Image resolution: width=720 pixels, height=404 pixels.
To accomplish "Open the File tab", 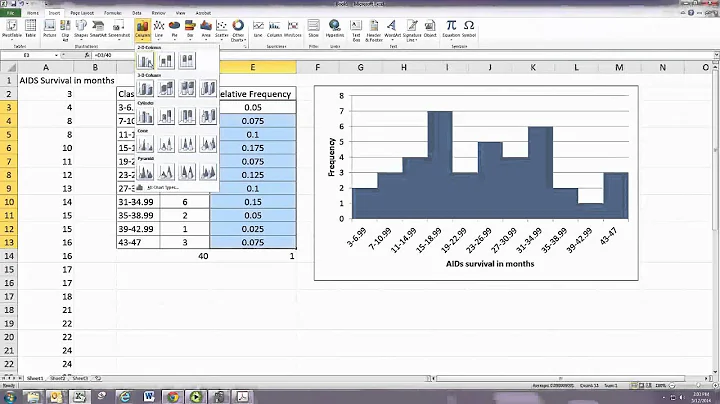I will [x=11, y=13].
